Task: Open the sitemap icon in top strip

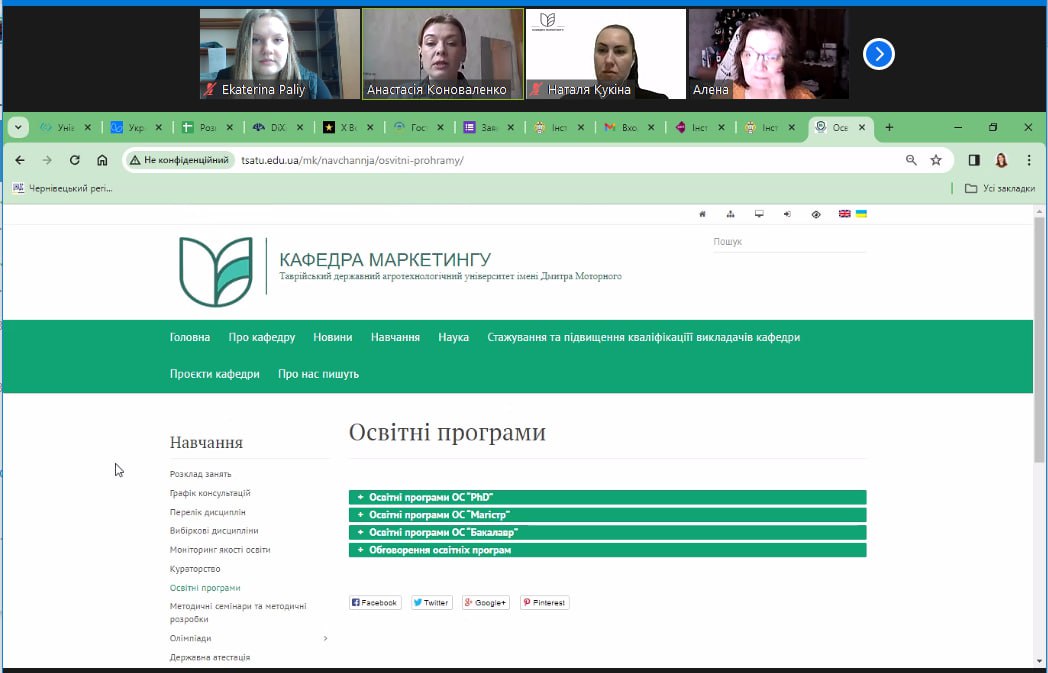Action: pos(730,214)
